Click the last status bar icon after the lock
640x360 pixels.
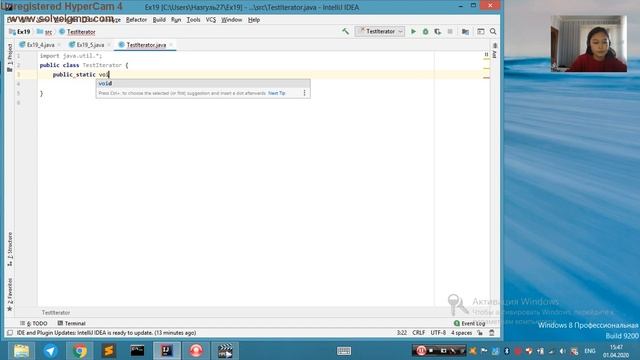tap(492, 333)
